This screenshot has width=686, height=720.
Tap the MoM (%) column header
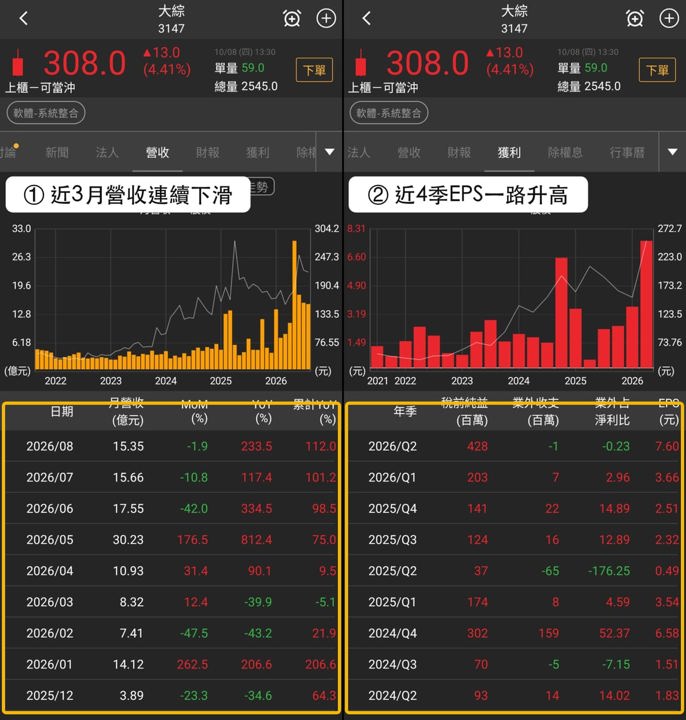coord(195,411)
